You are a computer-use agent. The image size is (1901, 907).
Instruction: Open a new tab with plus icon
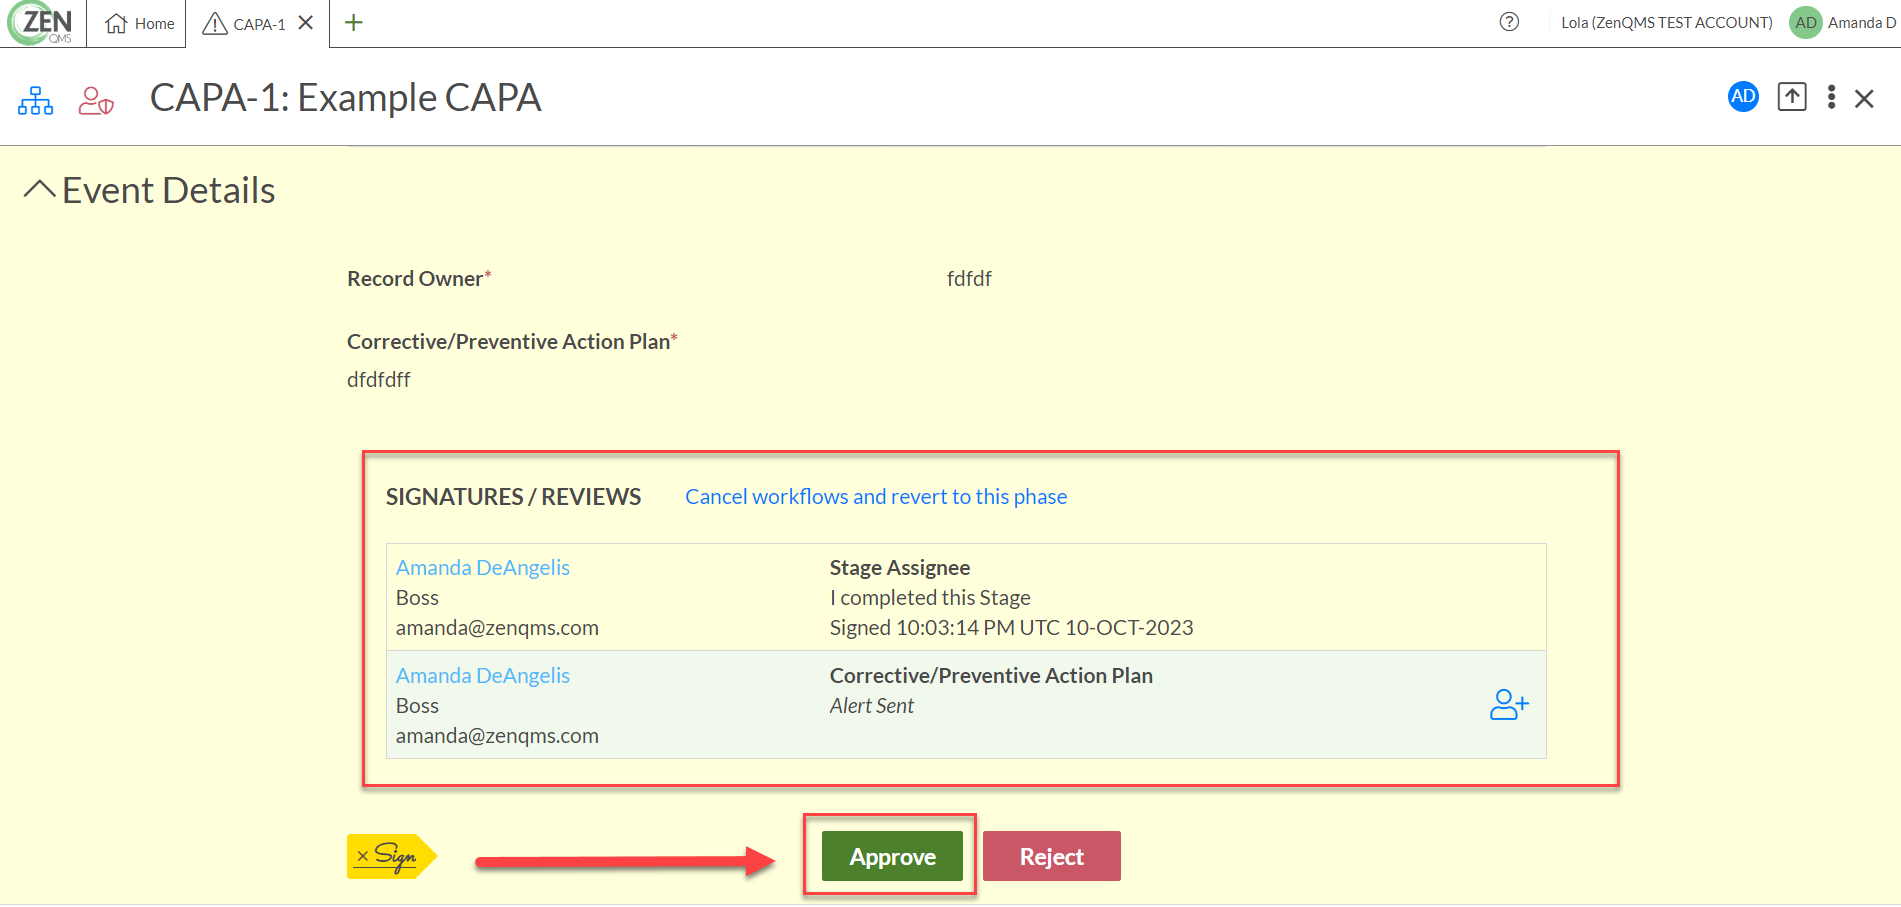[x=353, y=22]
